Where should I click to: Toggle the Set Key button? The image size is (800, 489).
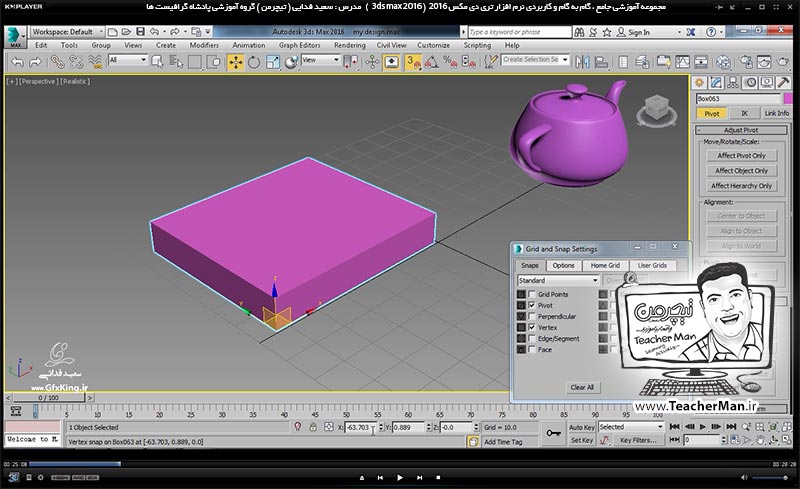tap(582, 440)
